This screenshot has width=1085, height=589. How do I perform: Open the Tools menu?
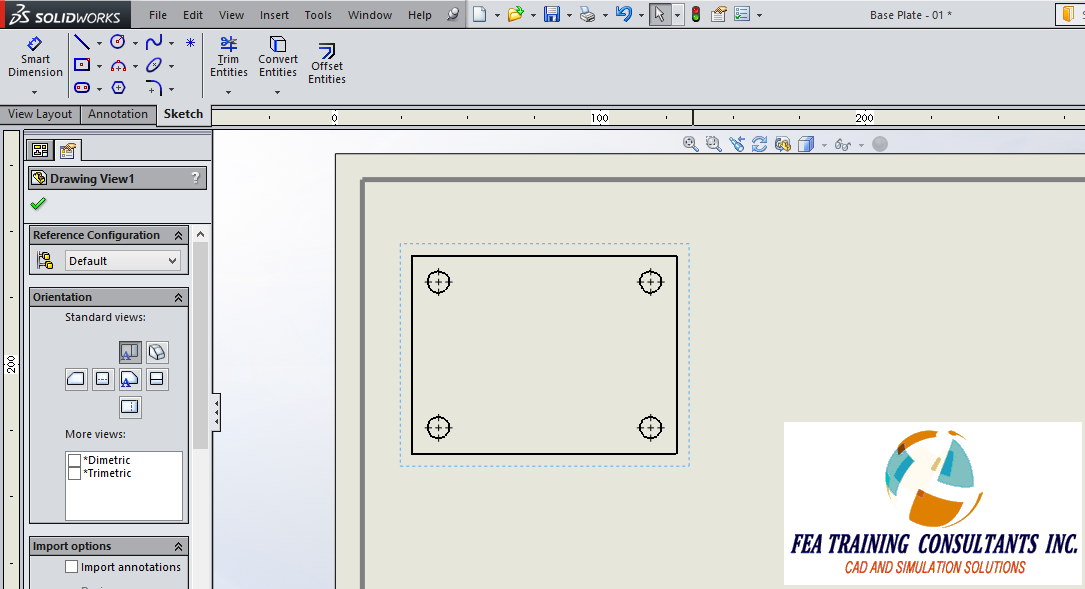(x=318, y=14)
